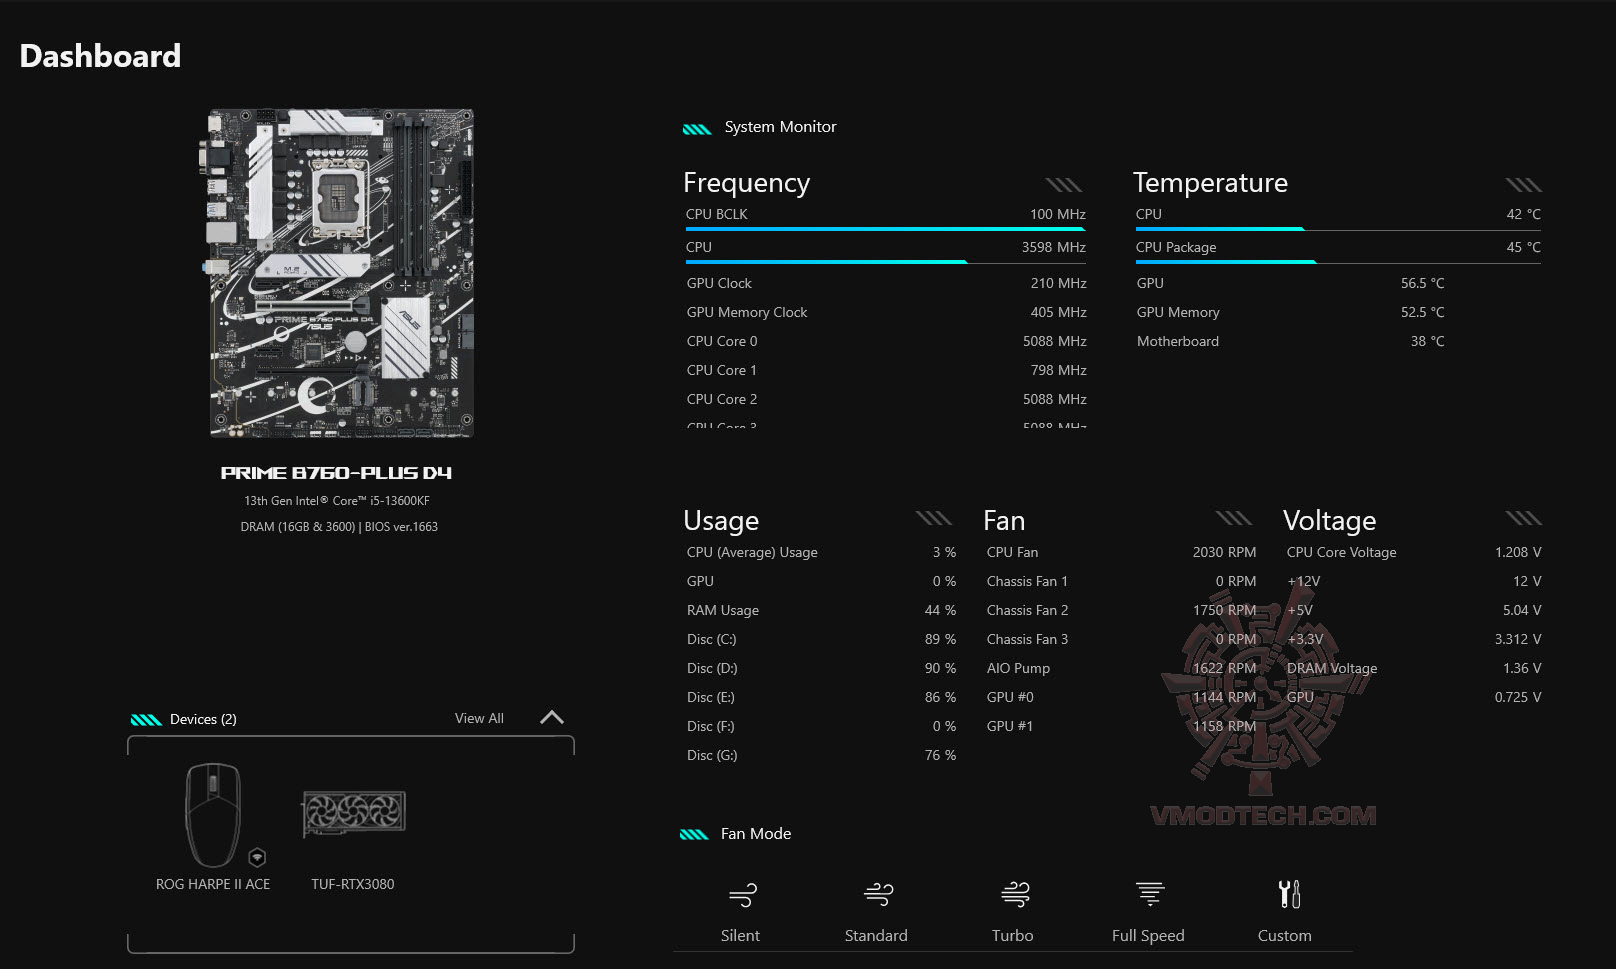This screenshot has height=969, width=1616.
Task: Click the Devices (2) heading
Action: tap(203, 719)
